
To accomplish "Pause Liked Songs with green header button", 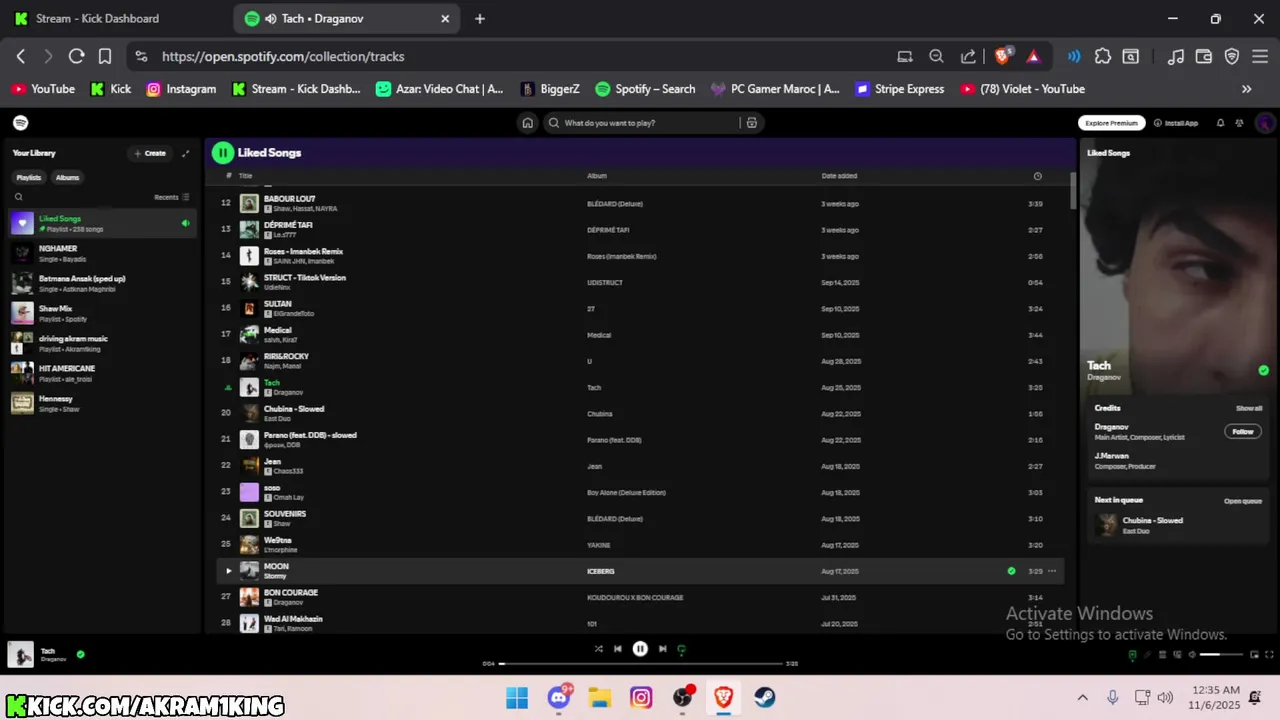I will (223, 153).
